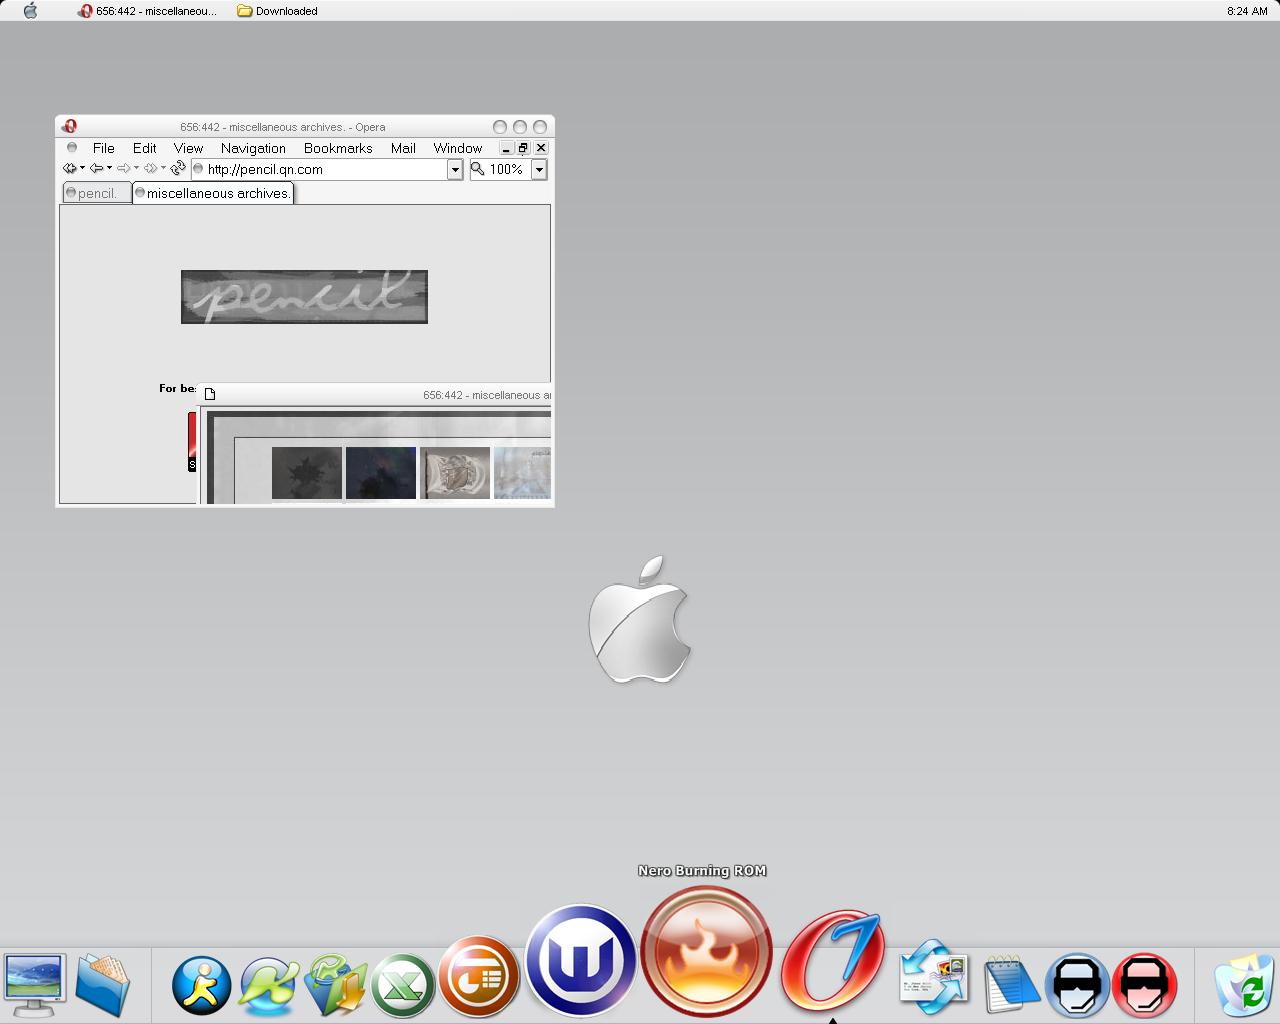Viewport: 1280px width, 1024px height.
Task: Open the Window menu
Action: pos(458,148)
